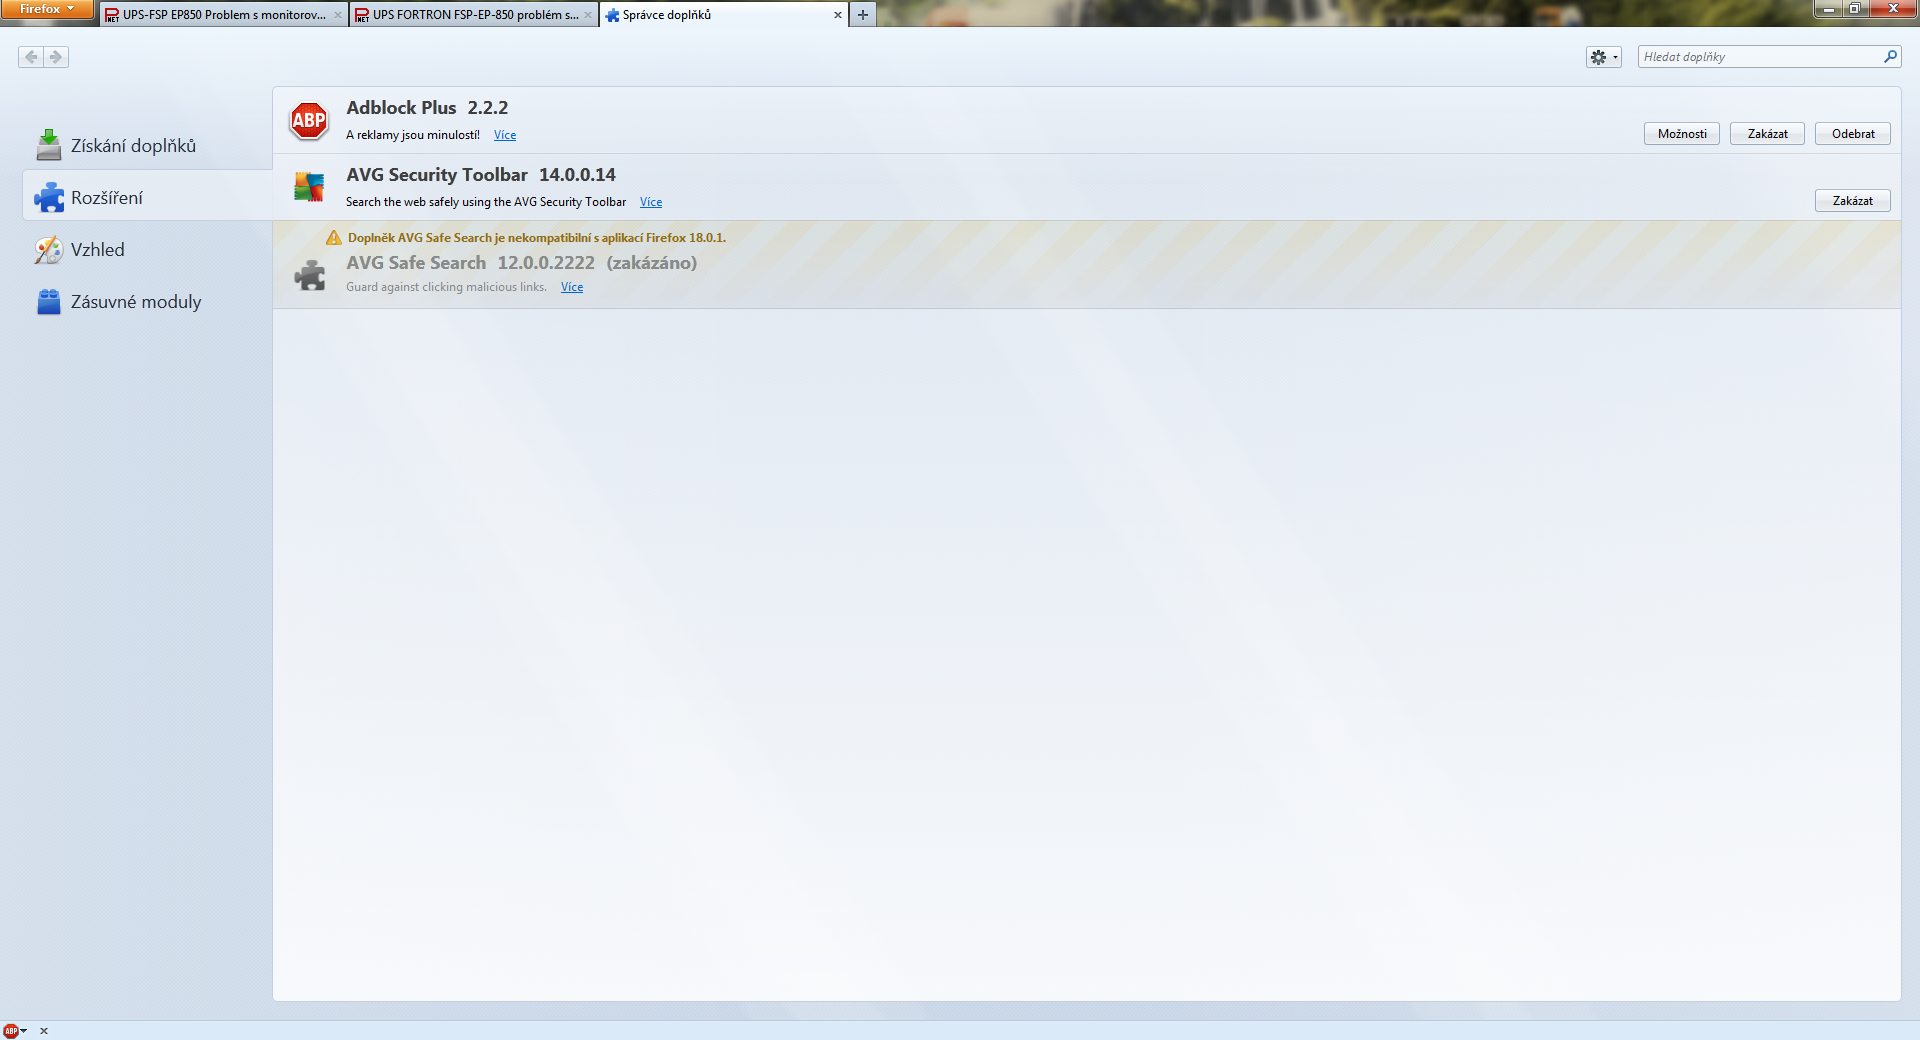Click the AVG Security Toolbar icon
The image size is (1920, 1040).
pos(309,187)
